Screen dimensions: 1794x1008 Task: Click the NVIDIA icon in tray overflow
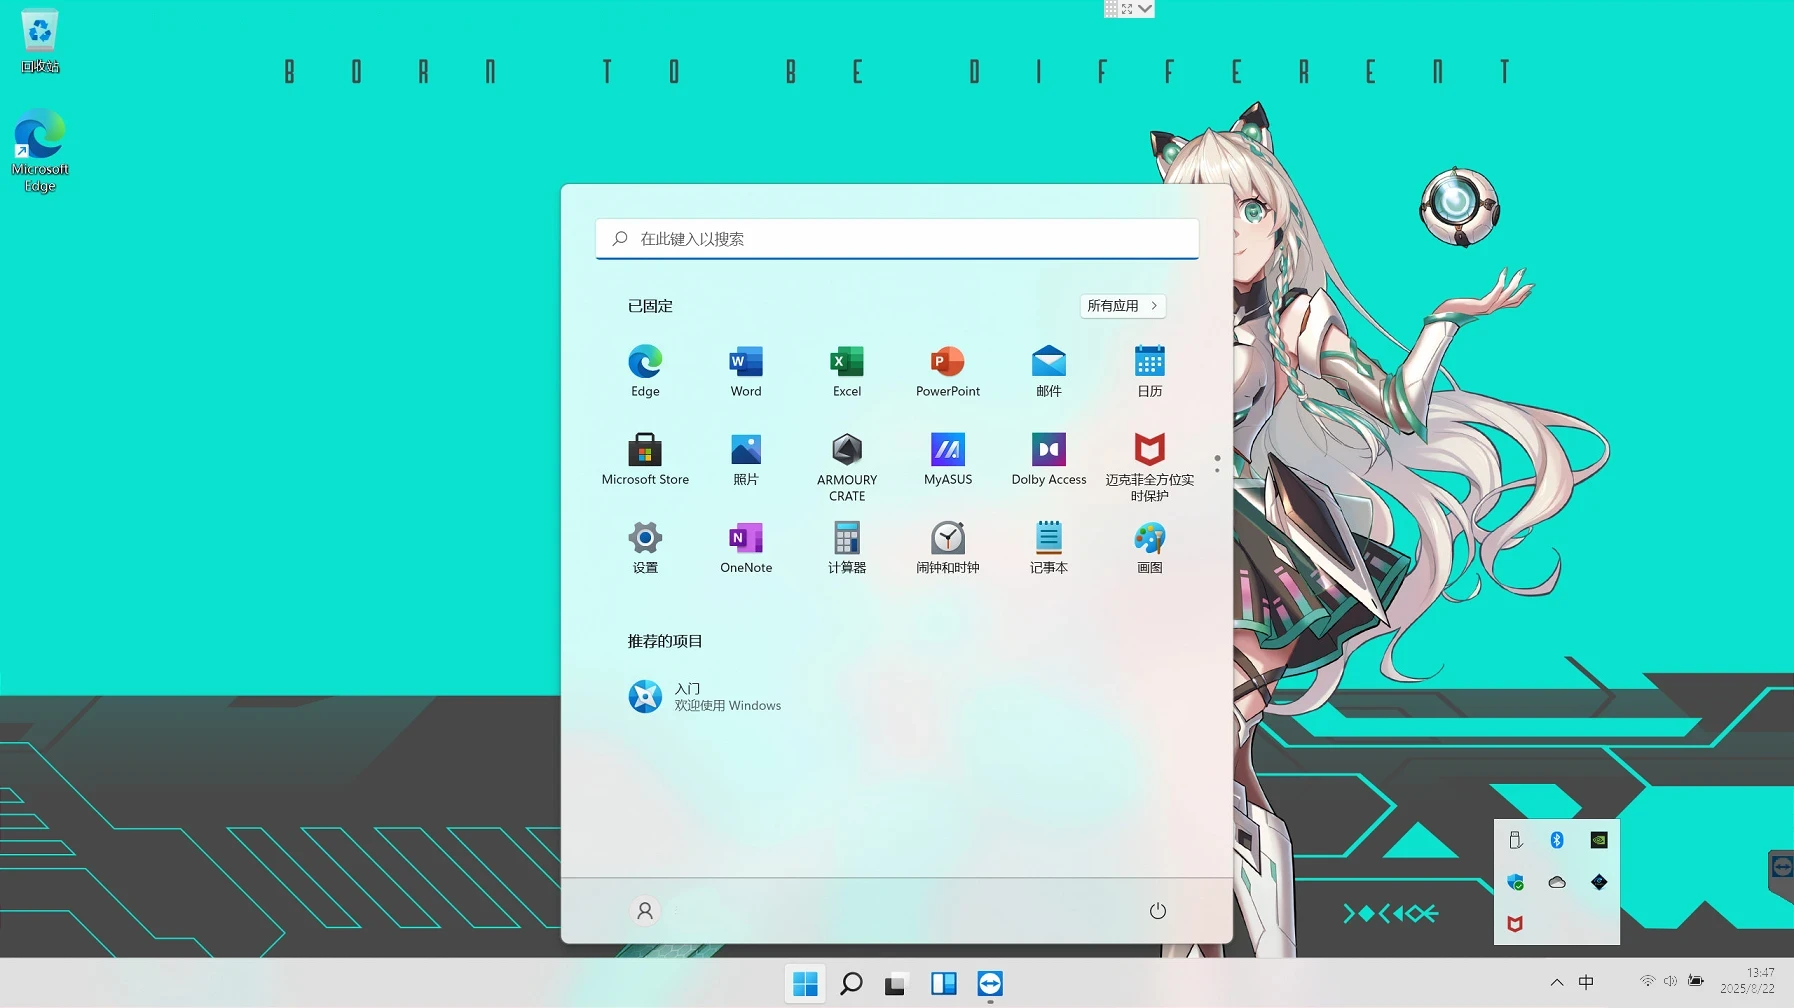pyautogui.click(x=1599, y=840)
